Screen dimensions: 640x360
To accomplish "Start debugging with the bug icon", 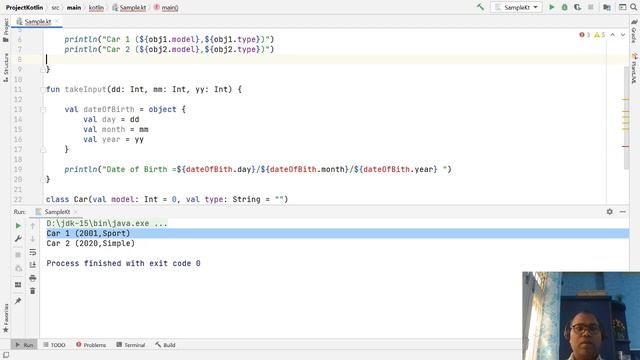I will pyautogui.click(x=564, y=7).
